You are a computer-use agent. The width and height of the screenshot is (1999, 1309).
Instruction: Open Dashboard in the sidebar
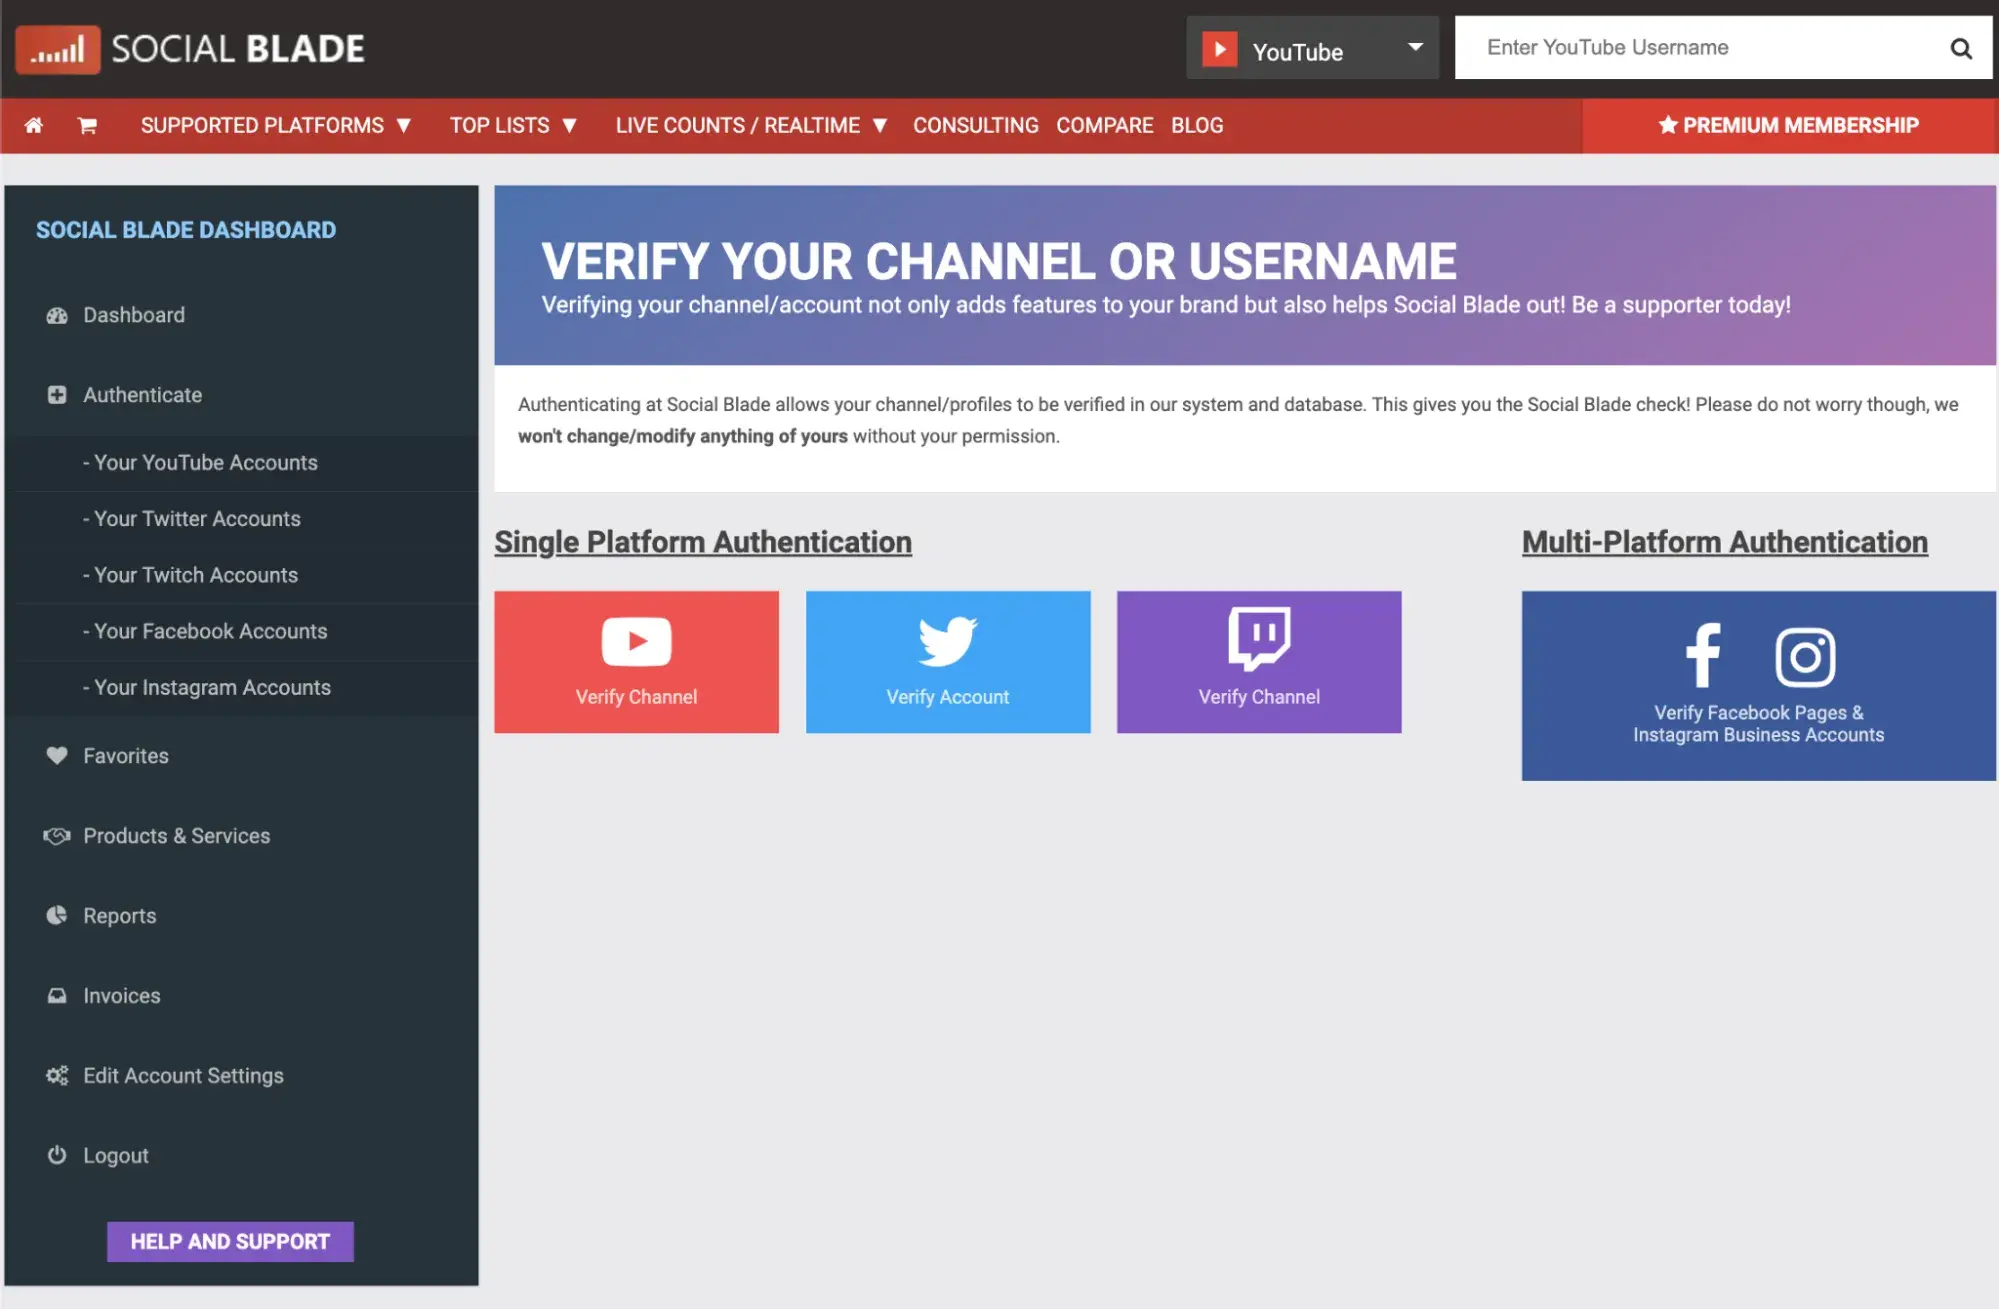[134, 315]
